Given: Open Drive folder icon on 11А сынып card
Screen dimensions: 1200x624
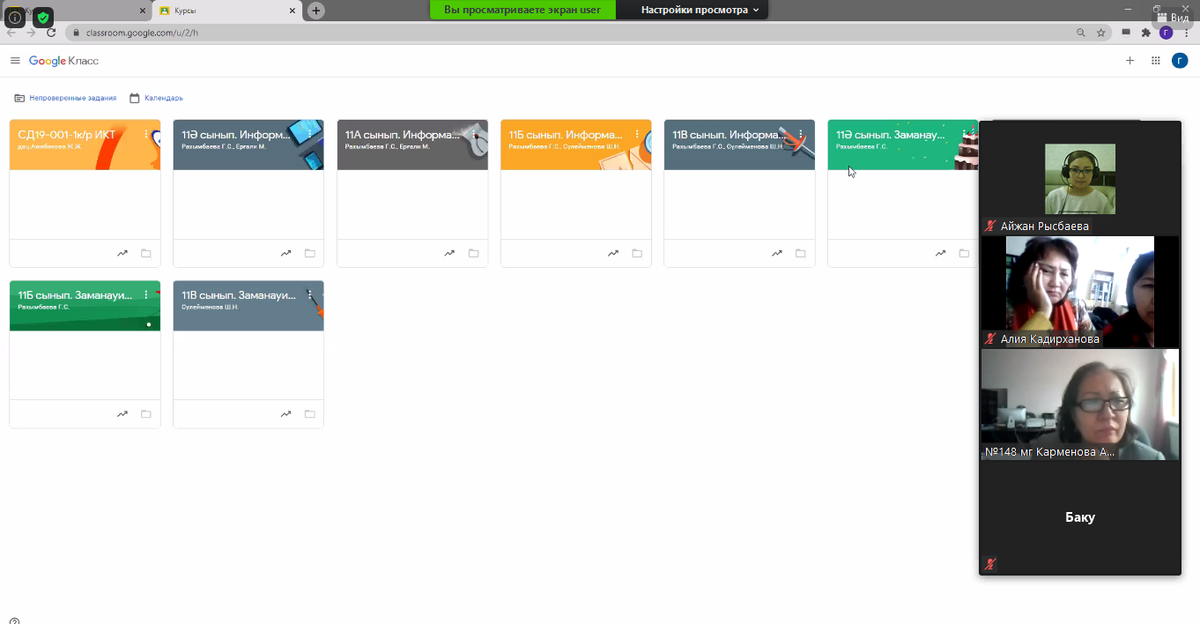Looking at the screenshot, I should [x=473, y=254].
